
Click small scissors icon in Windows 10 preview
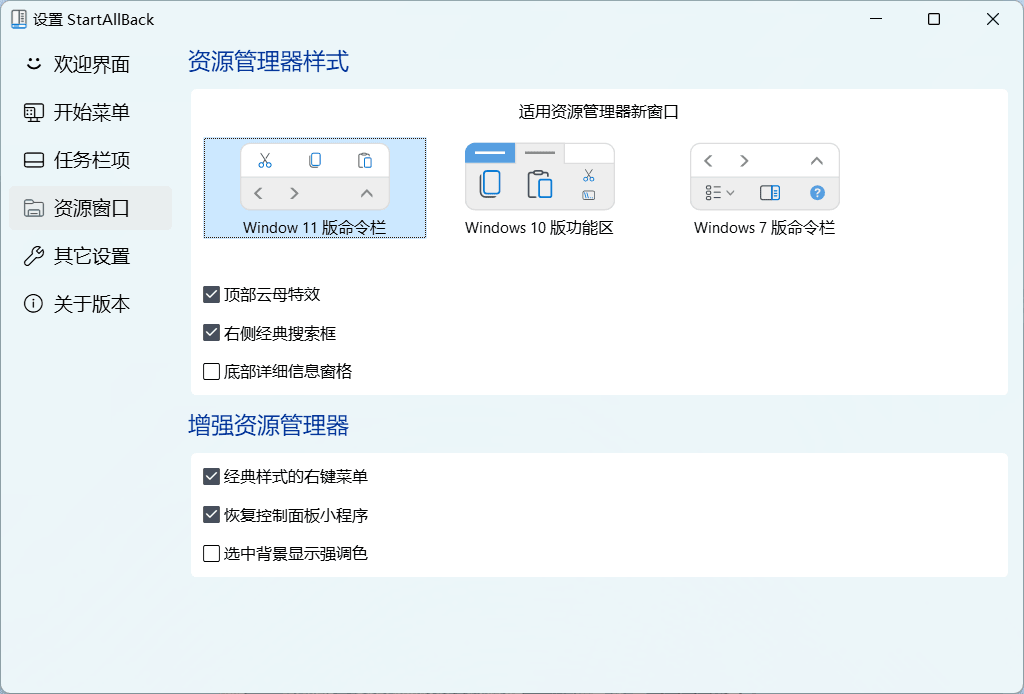tap(589, 175)
